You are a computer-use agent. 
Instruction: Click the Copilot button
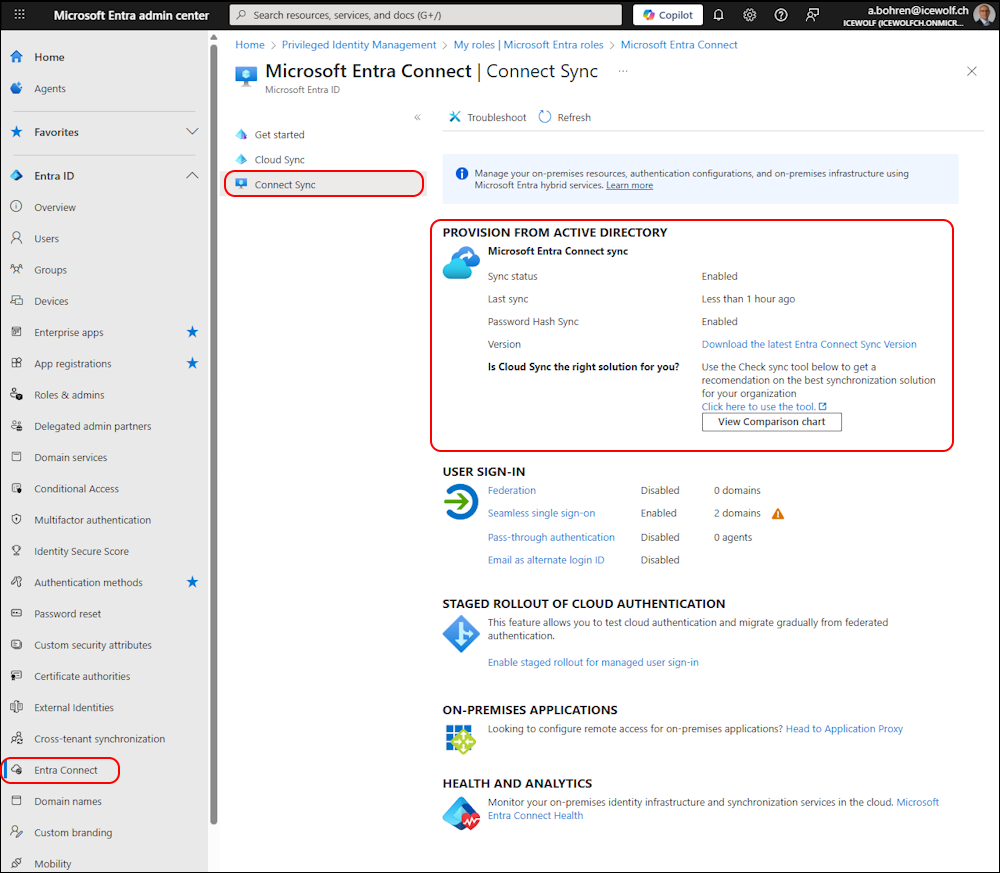668,15
